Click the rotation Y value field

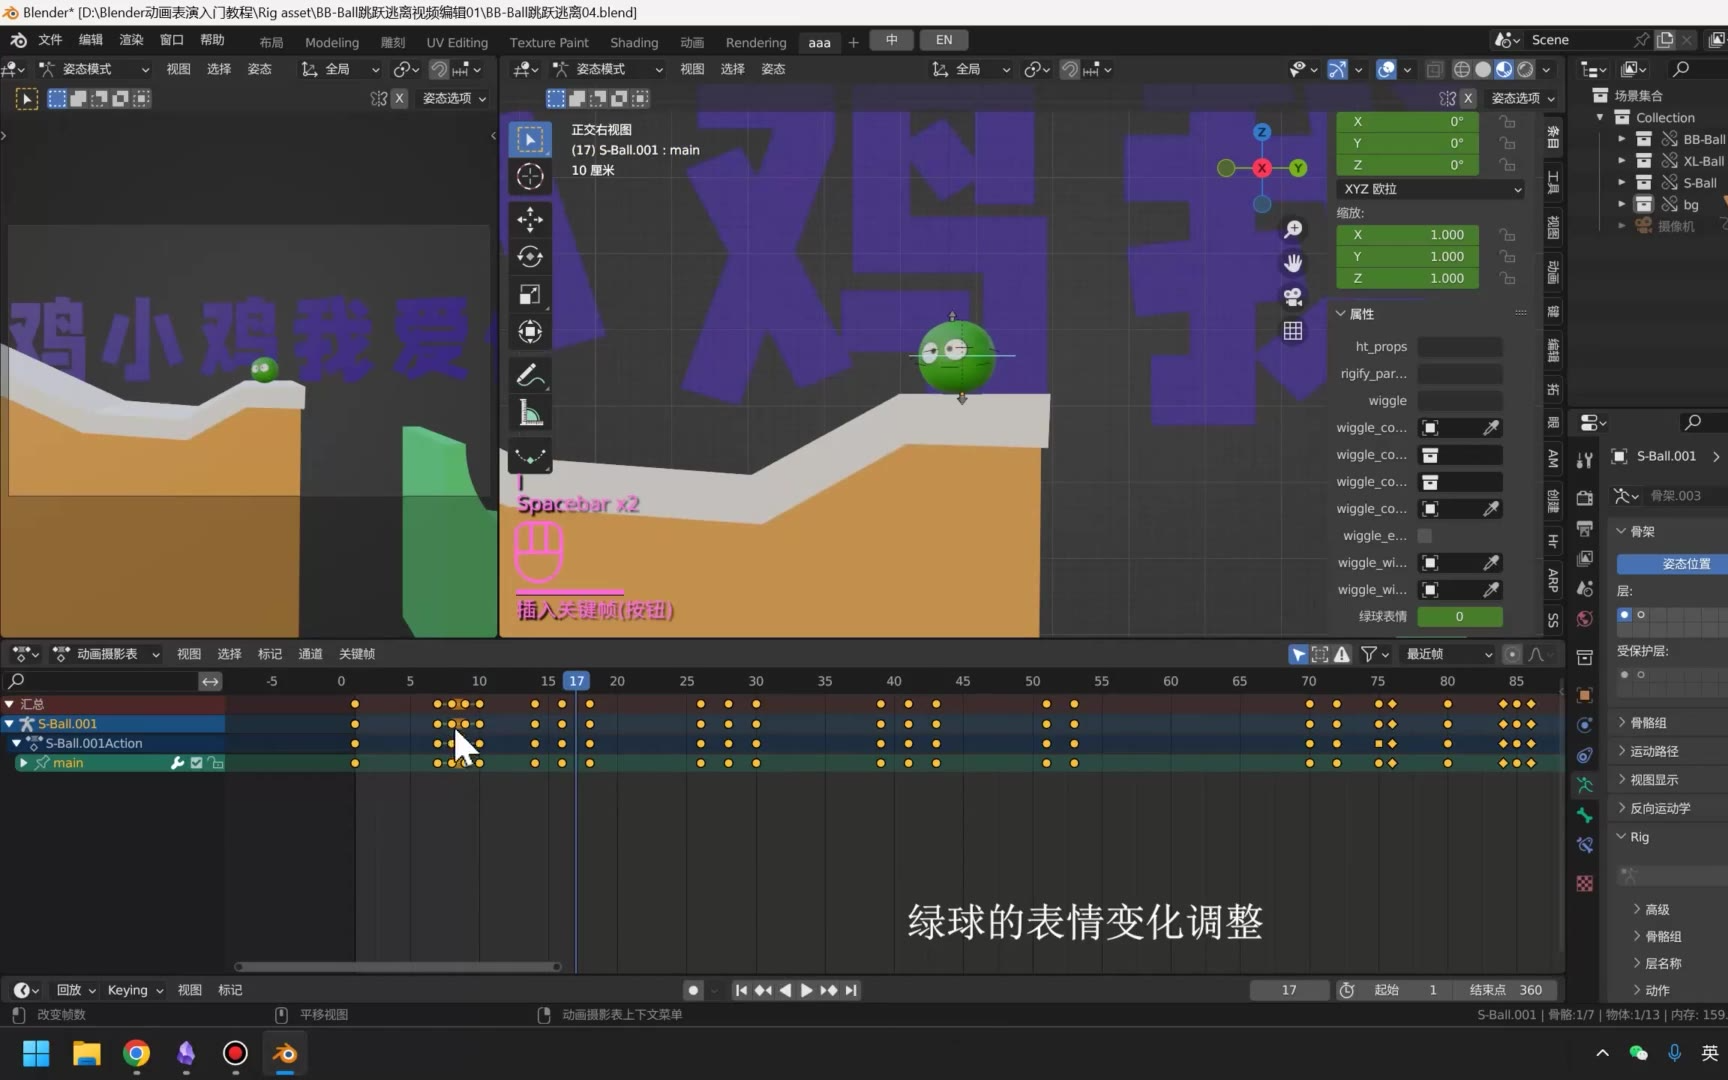tap(1408, 143)
